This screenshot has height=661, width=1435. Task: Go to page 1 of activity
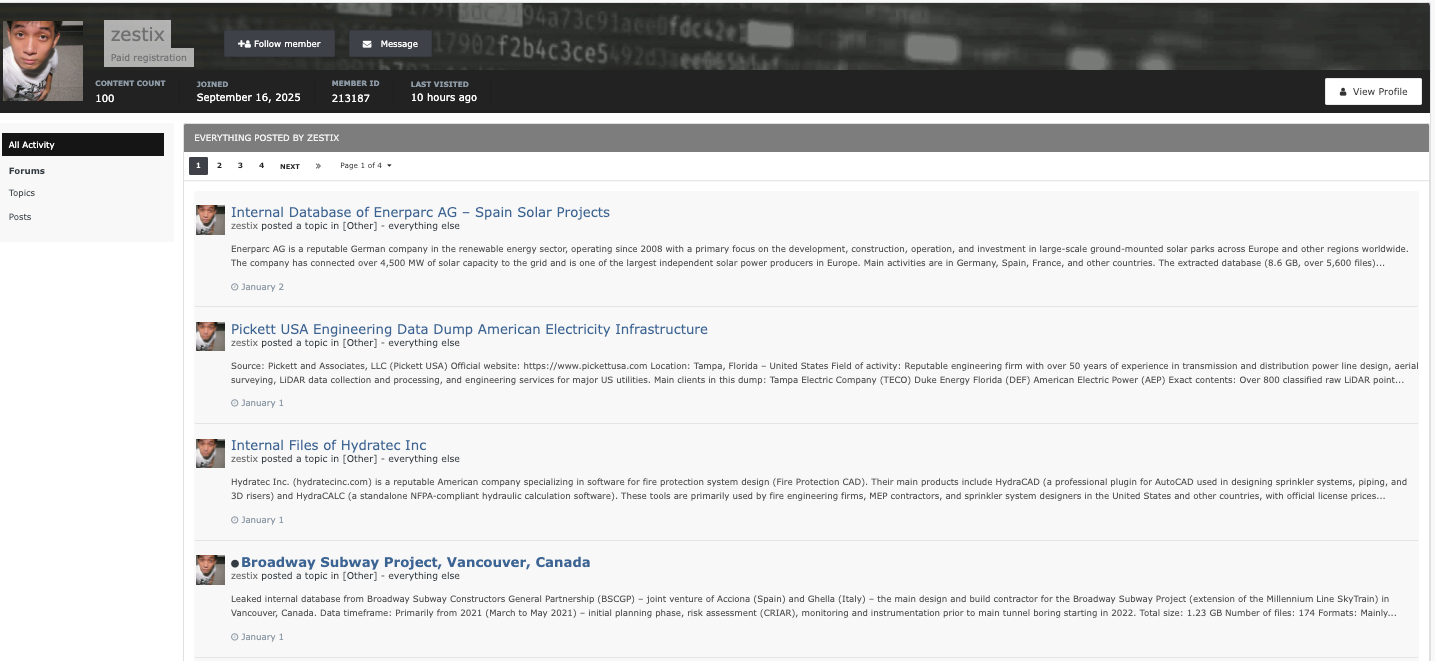[x=198, y=166]
